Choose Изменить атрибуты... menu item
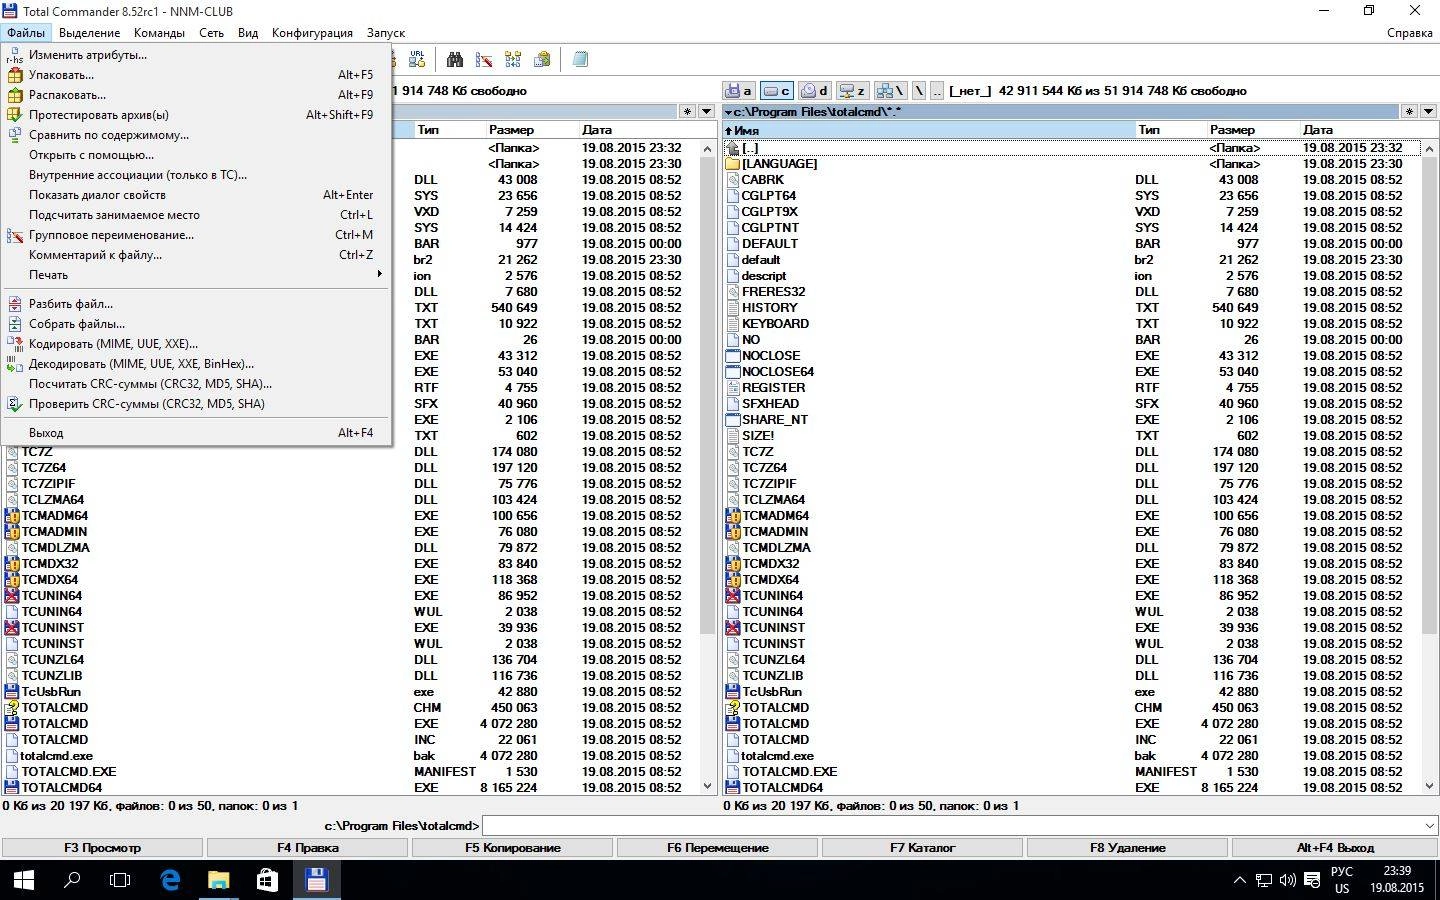The image size is (1440, 900). [x=196, y=55]
